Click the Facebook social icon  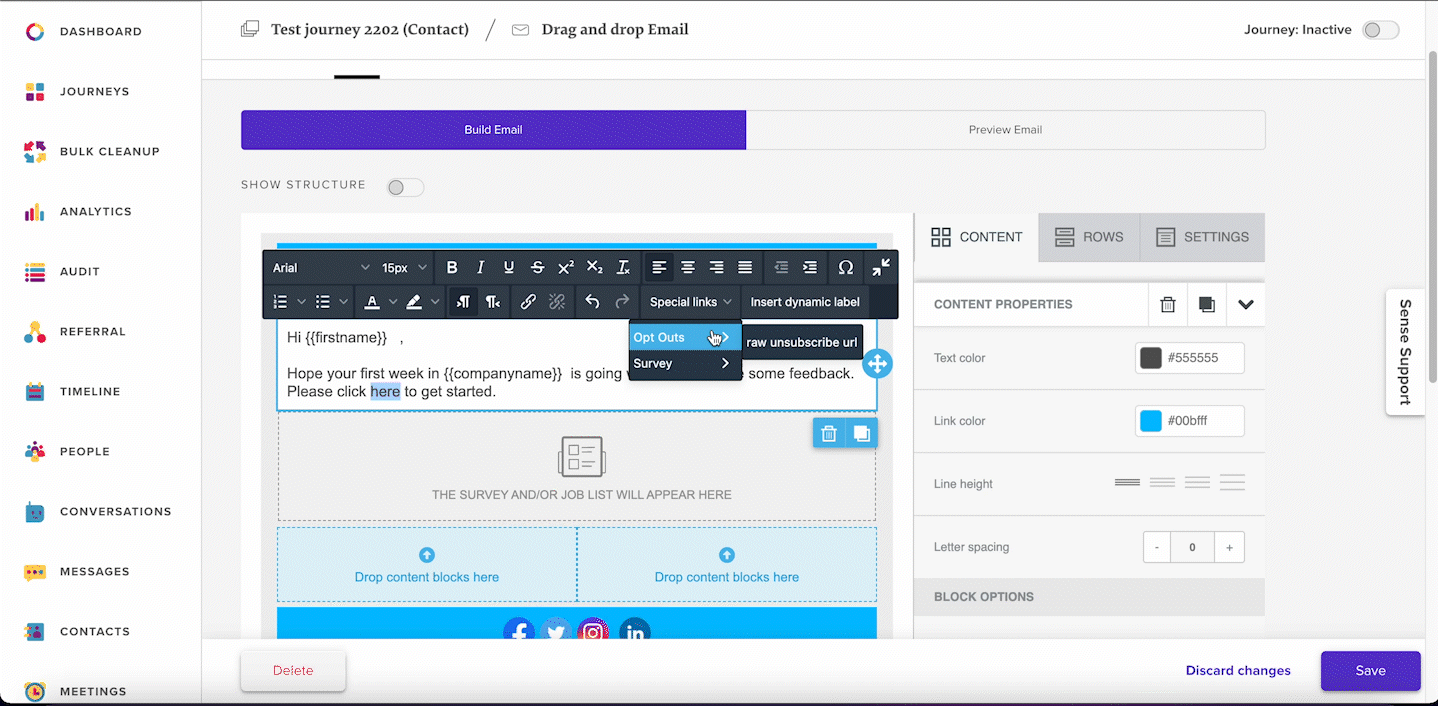coord(518,631)
